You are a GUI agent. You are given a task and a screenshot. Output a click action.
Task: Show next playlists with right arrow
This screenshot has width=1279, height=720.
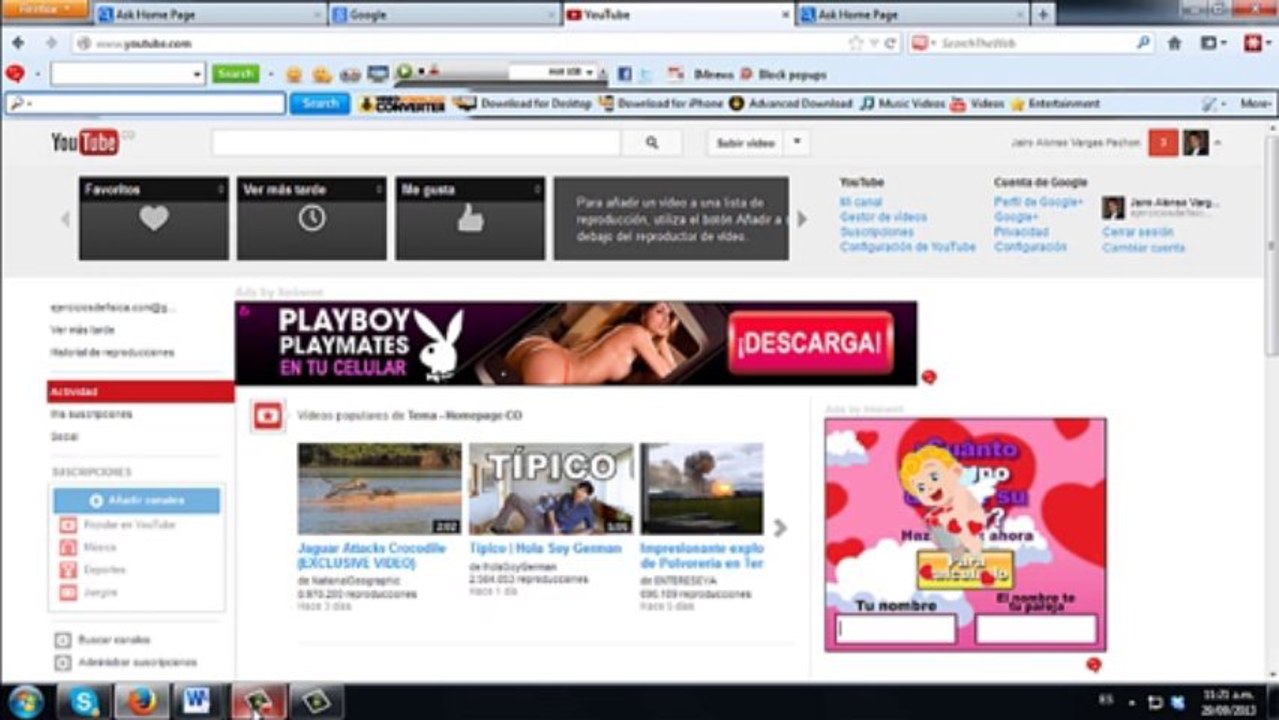coord(801,219)
